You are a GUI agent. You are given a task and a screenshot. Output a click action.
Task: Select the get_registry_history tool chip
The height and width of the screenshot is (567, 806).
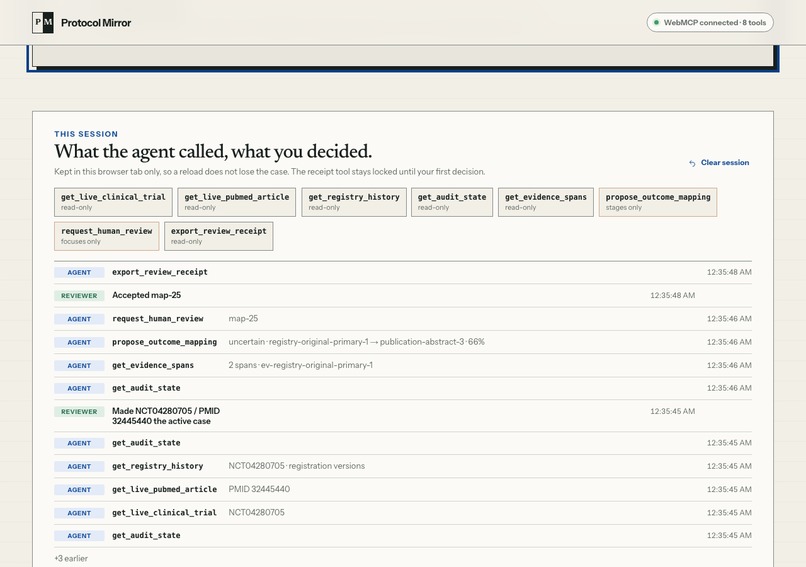pos(354,202)
